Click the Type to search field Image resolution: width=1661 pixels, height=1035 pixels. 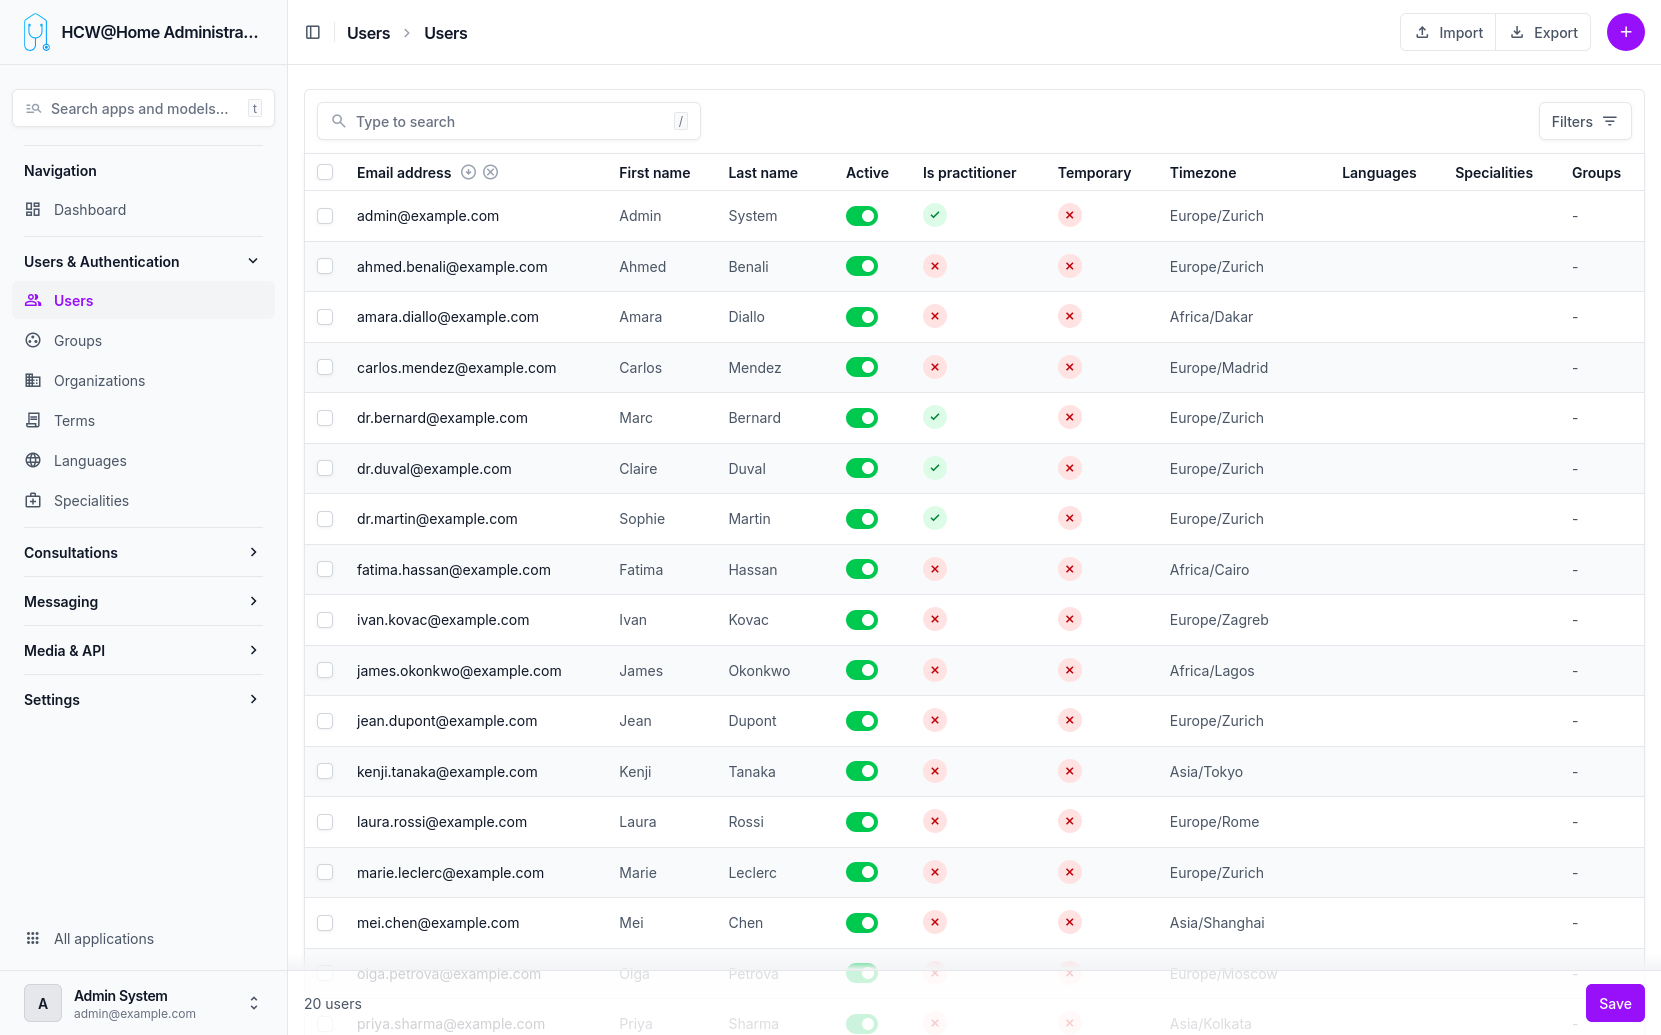(508, 121)
